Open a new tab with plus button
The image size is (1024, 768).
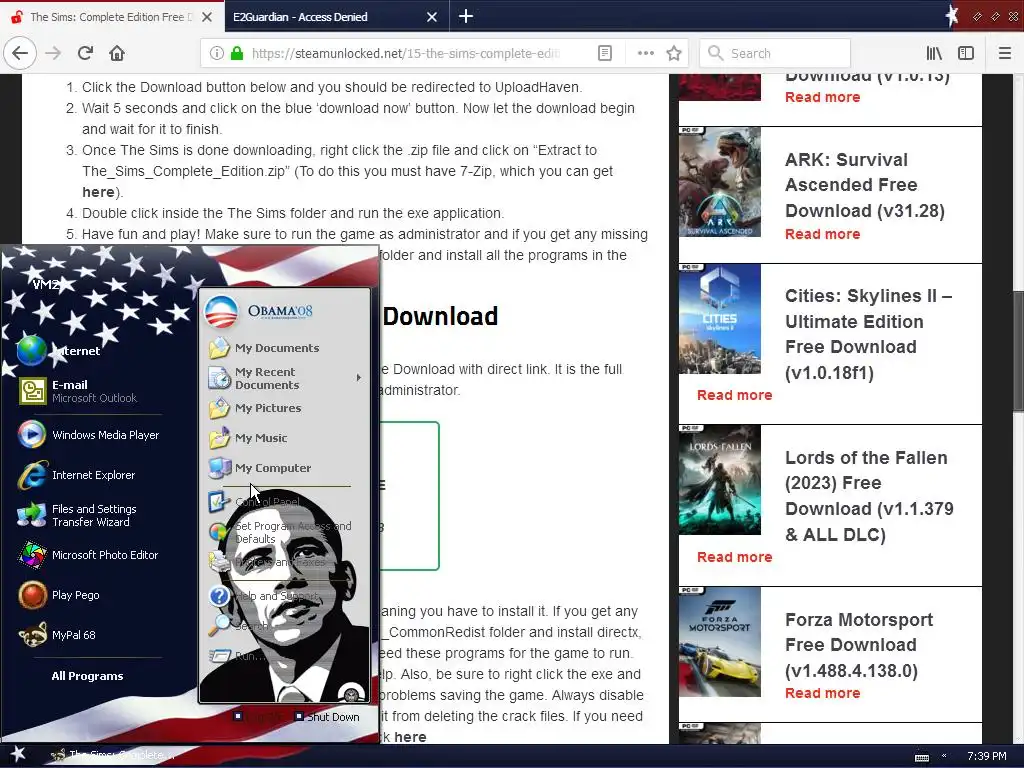tap(466, 16)
